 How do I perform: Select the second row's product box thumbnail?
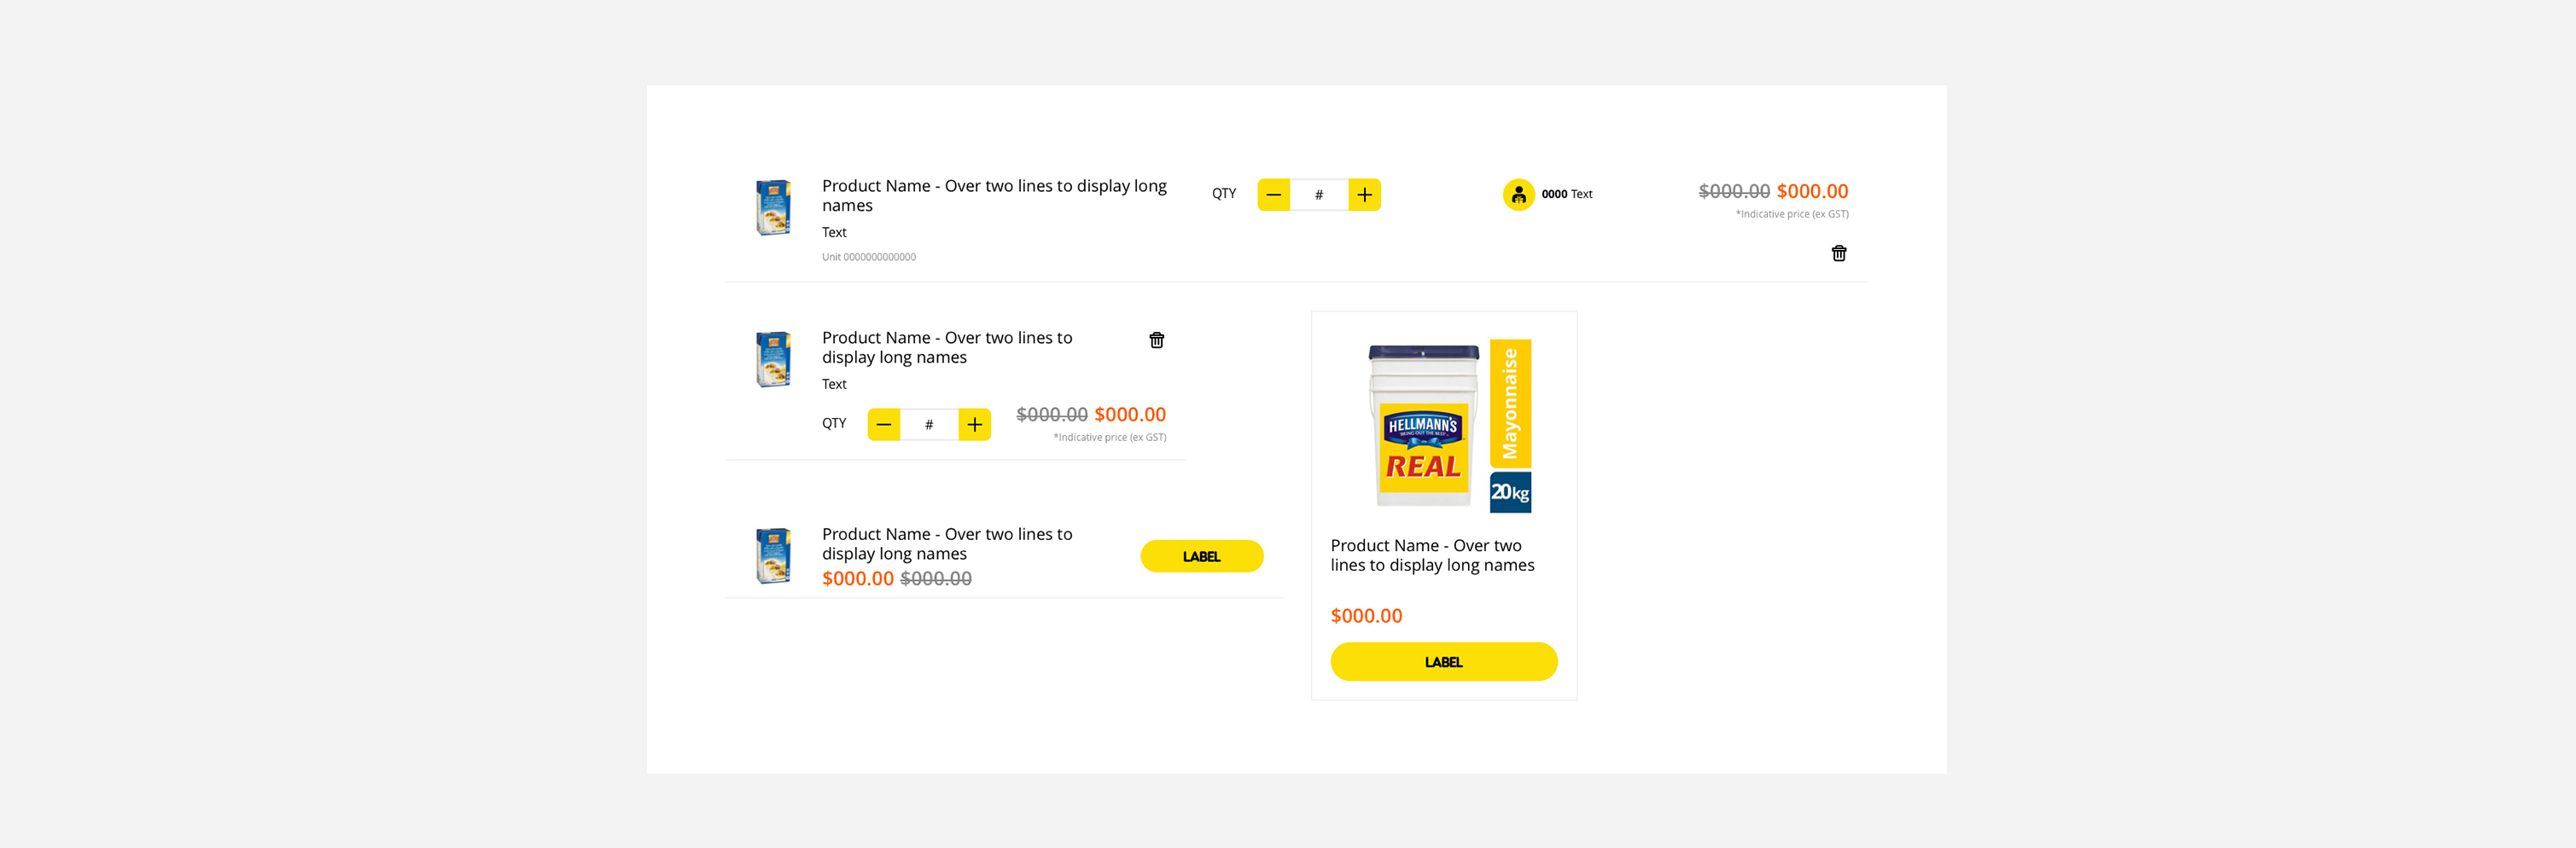click(773, 359)
